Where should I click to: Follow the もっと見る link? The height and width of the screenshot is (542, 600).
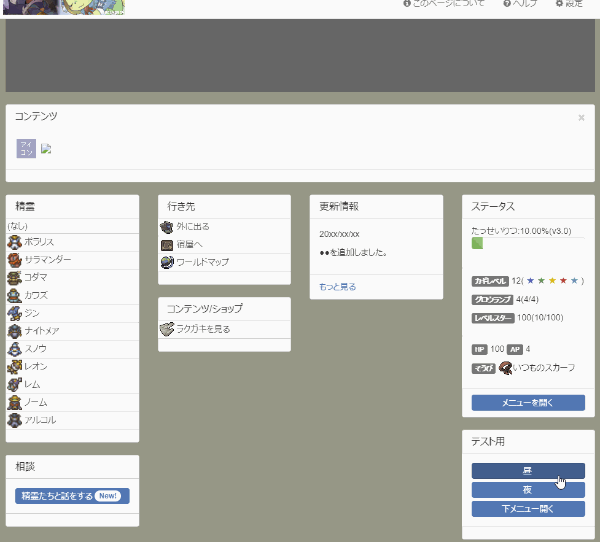(337, 287)
